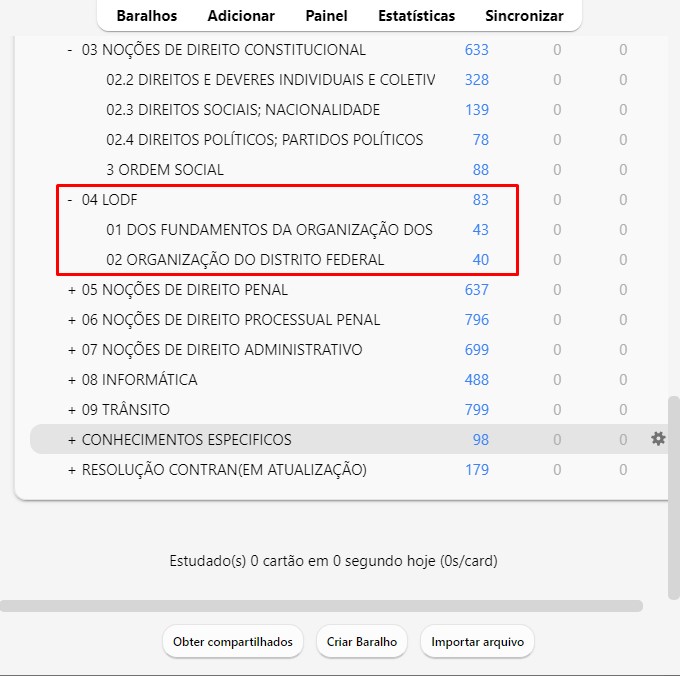This screenshot has width=680, height=676.
Task: Expand 07 NOÇÕES DE DIREITO ADMINISTRATIVO deck
Action: point(72,350)
